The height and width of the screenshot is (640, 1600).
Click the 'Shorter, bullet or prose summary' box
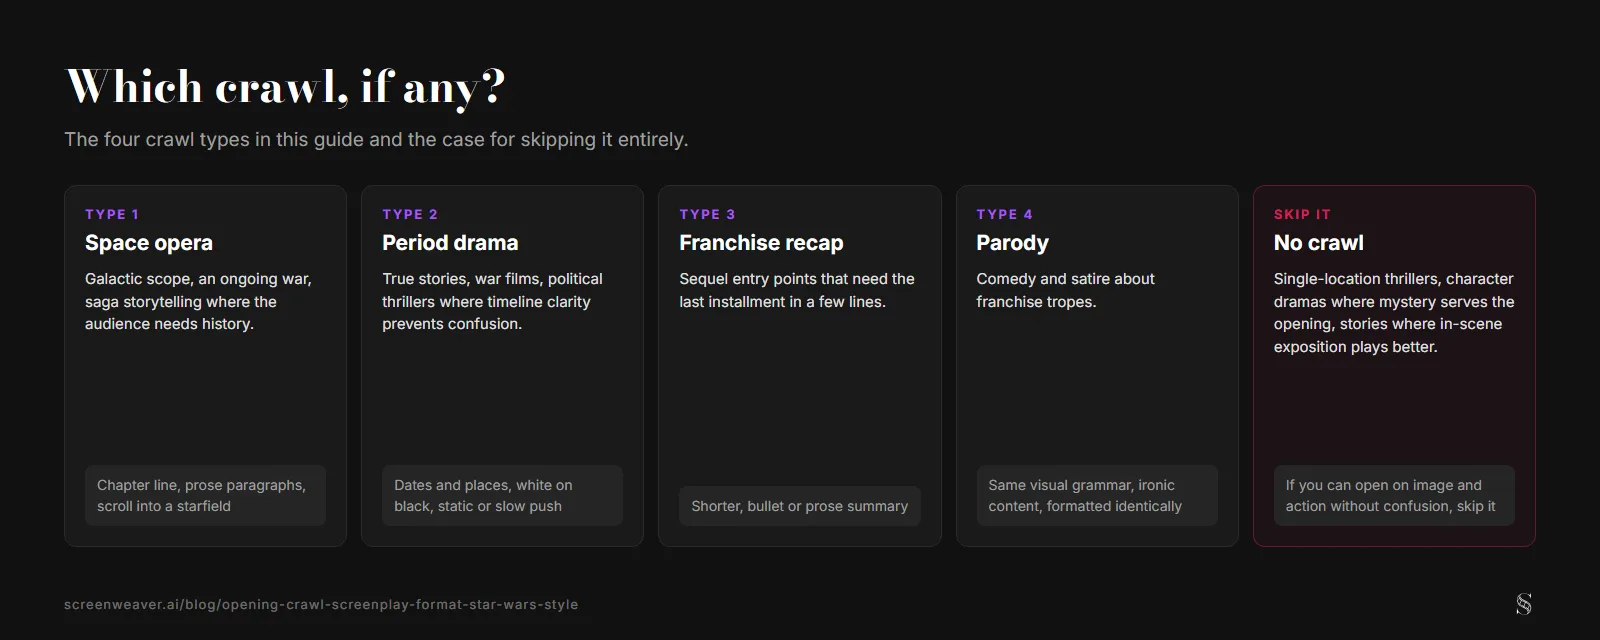[x=800, y=506]
